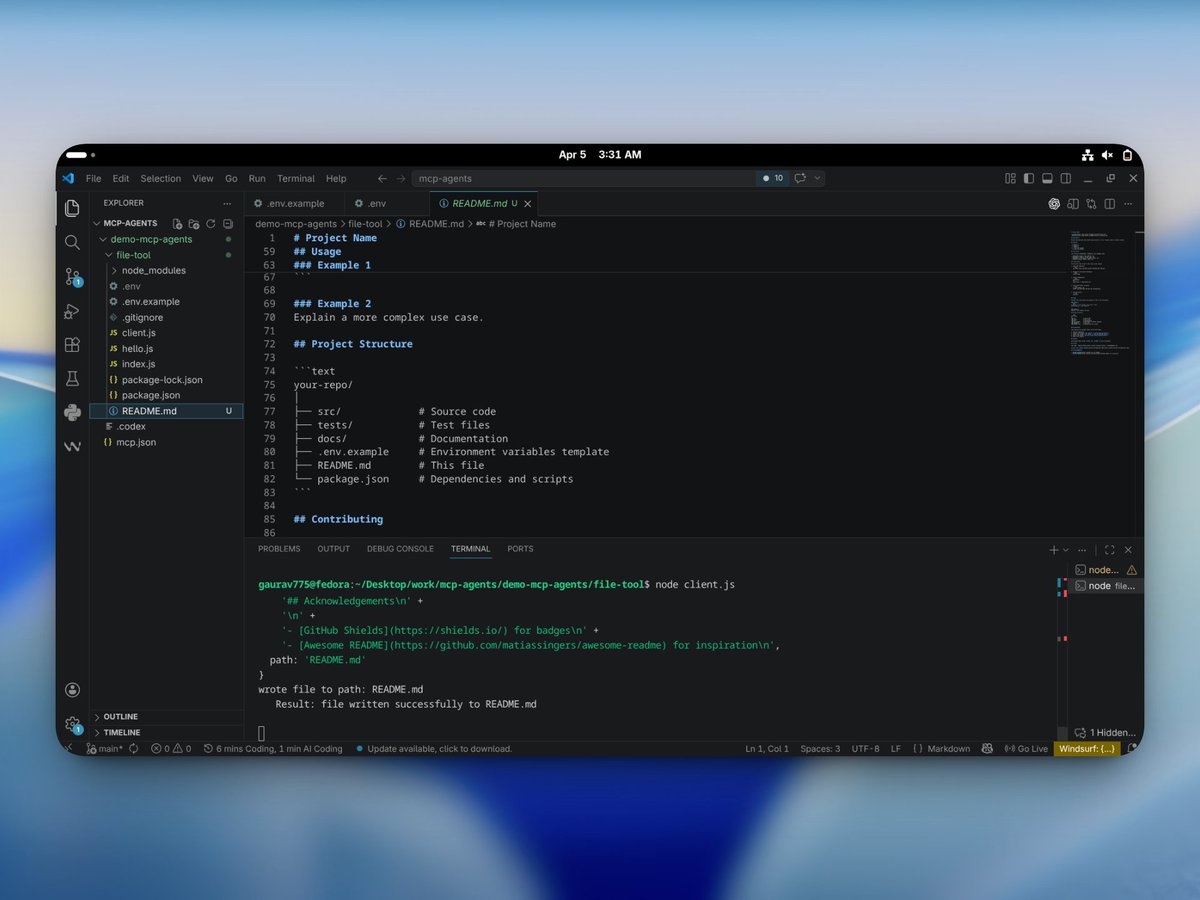The width and height of the screenshot is (1200, 900).
Task: Split the editor to the right
Action: 1109,204
